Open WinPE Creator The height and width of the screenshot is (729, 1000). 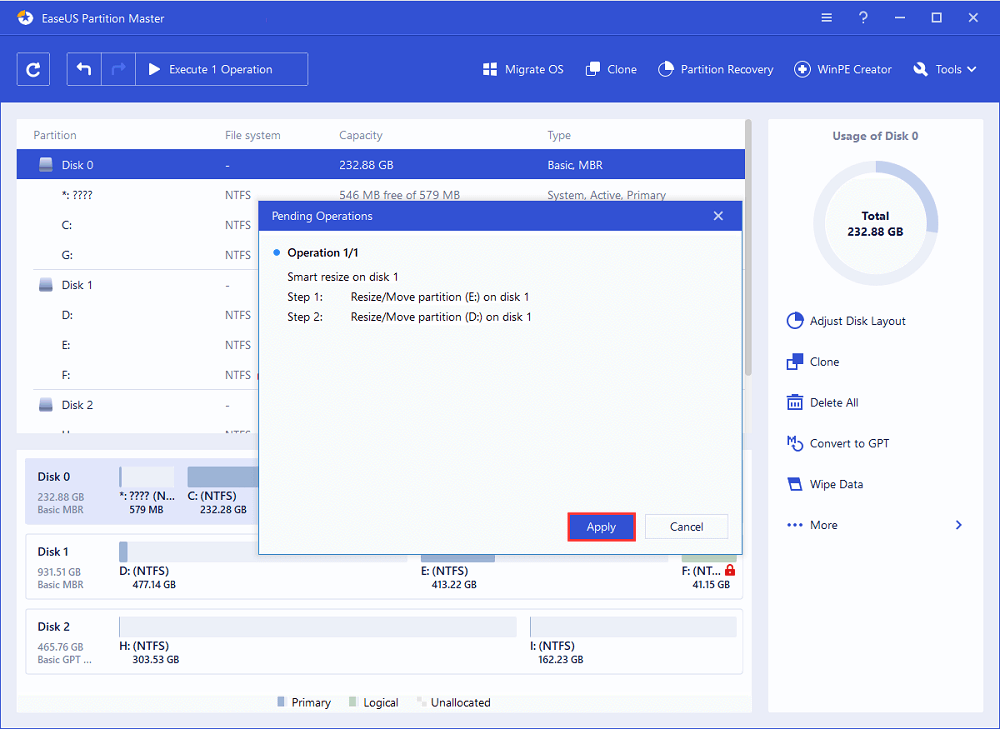pyautogui.click(x=842, y=70)
